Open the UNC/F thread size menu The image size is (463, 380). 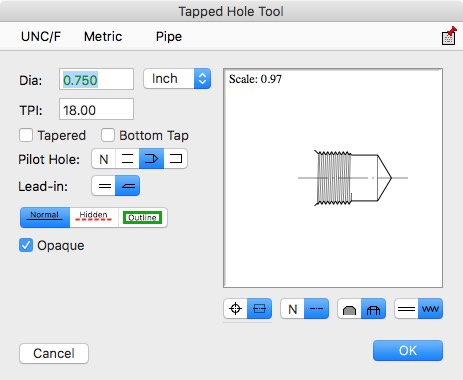click(41, 36)
